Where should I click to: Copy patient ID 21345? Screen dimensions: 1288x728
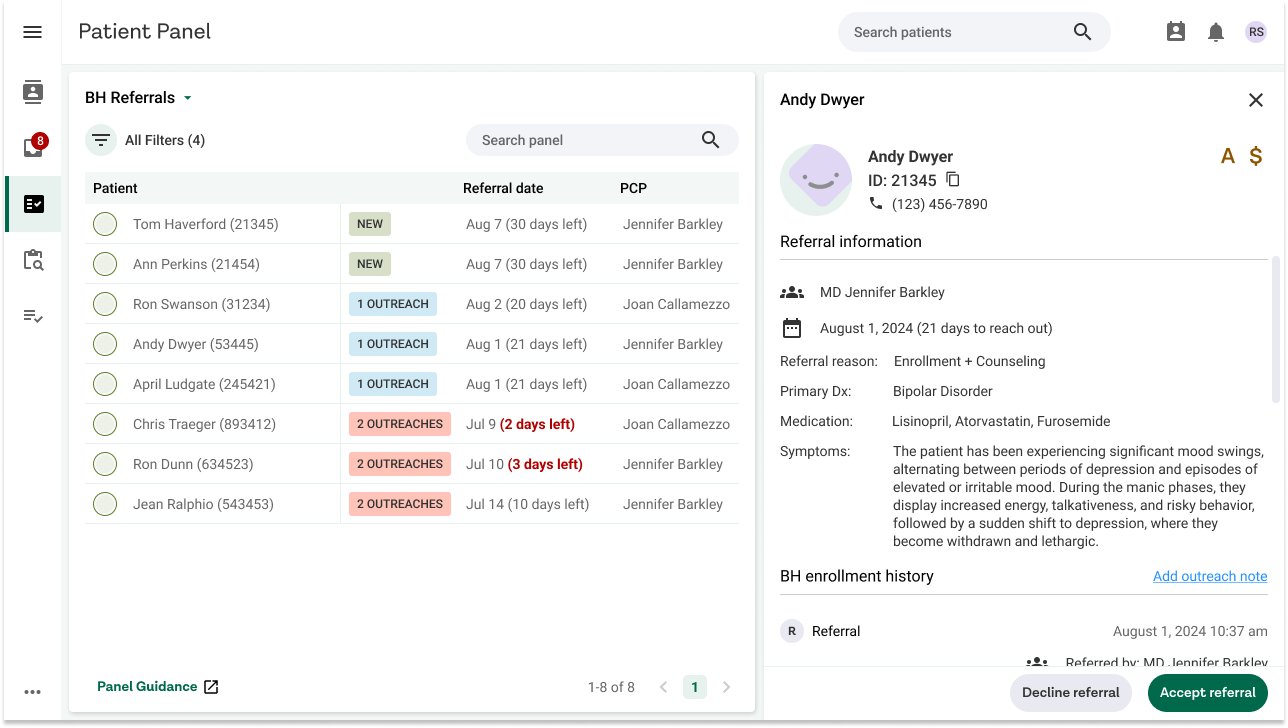[x=953, y=180]
